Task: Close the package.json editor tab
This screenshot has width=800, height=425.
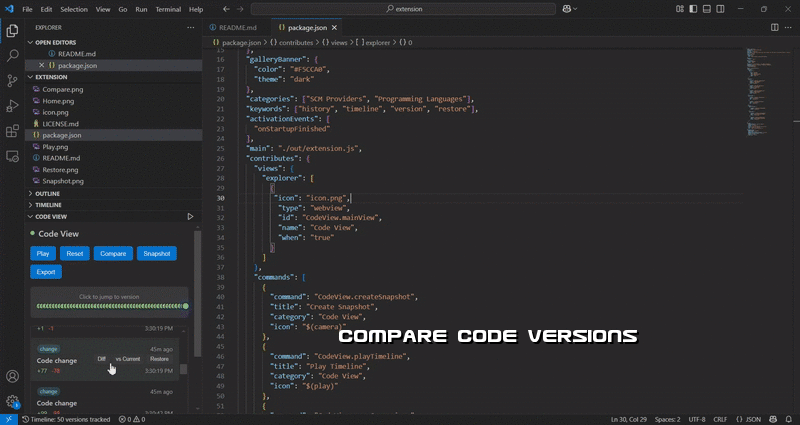Action: click(335, 28)
